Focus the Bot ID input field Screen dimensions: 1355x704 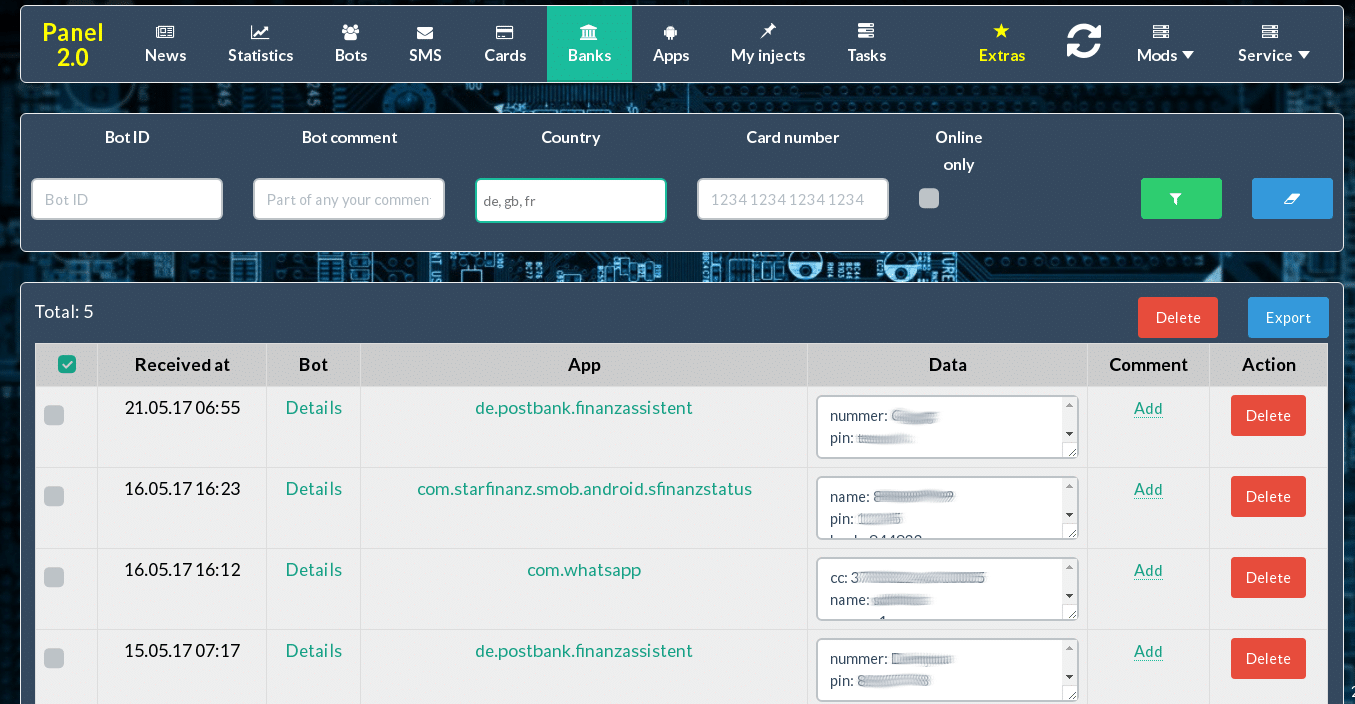[127, 199]
